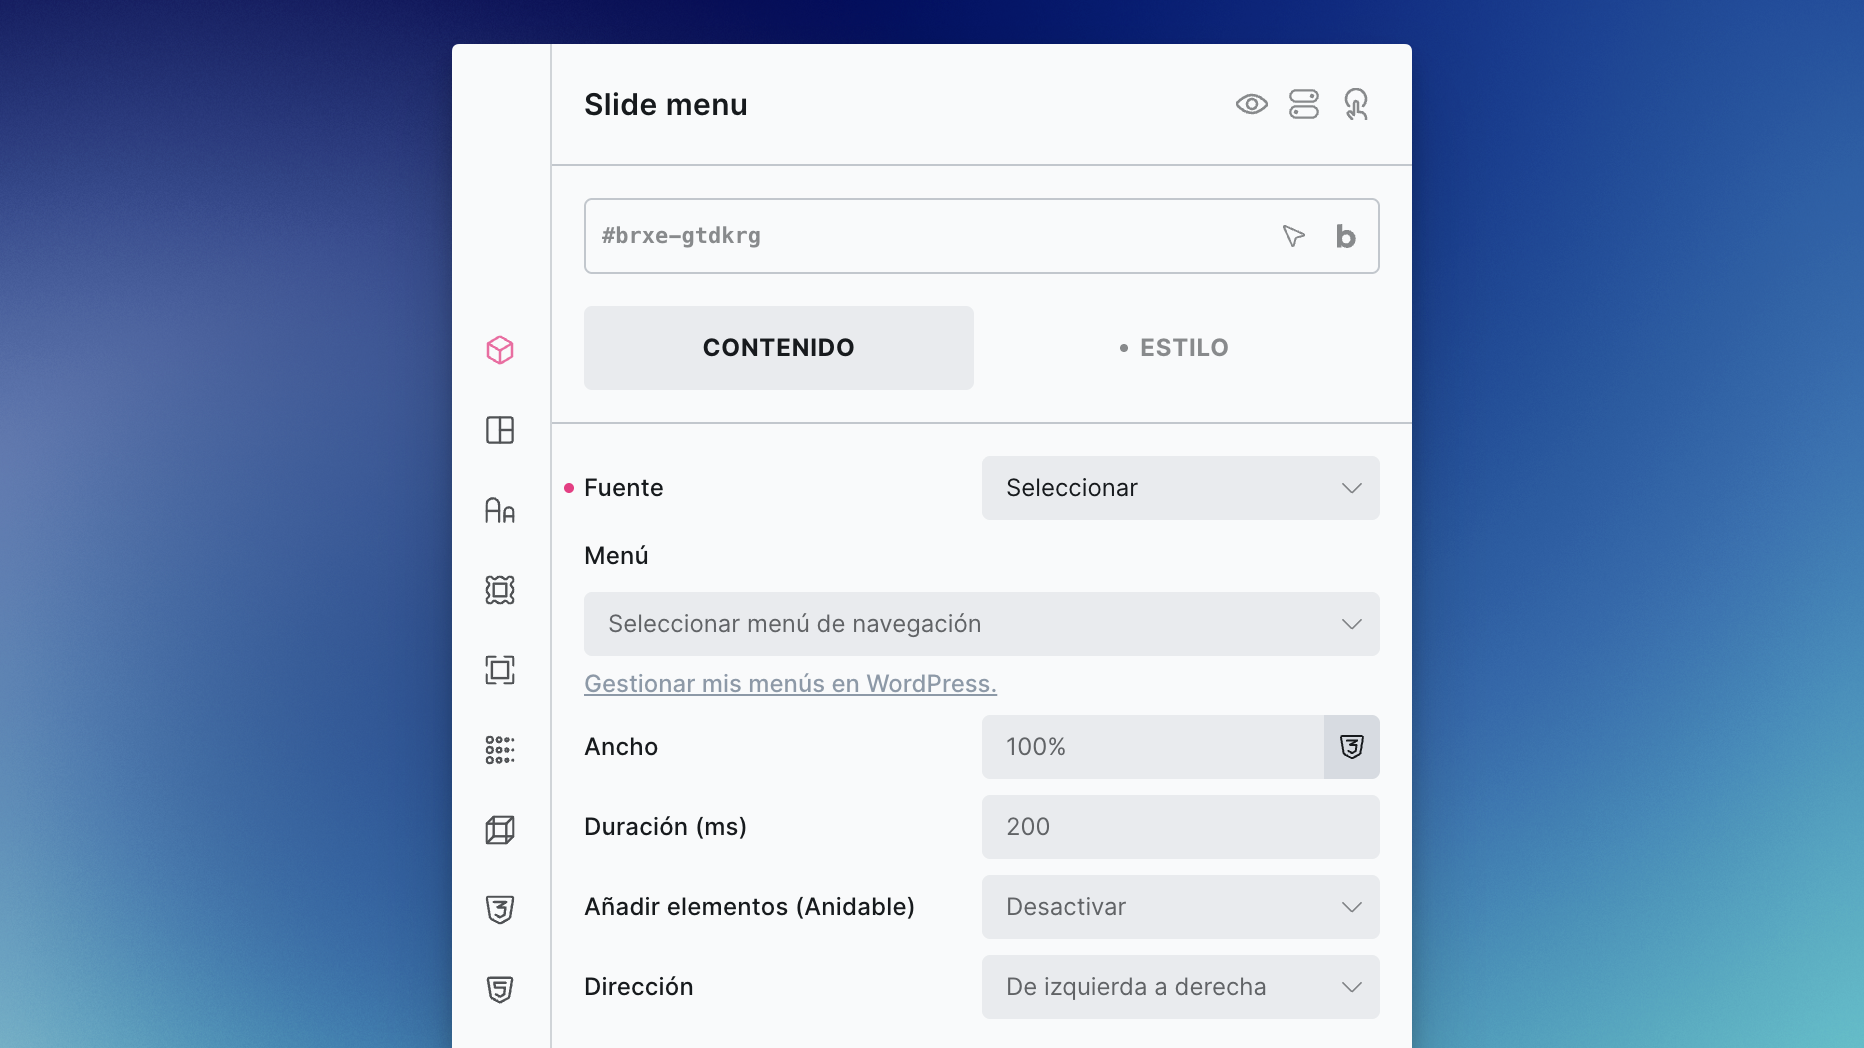Open the Dirección dropdown
The width and height of the screenshot is (1864, 1048).
[1180, 987]
